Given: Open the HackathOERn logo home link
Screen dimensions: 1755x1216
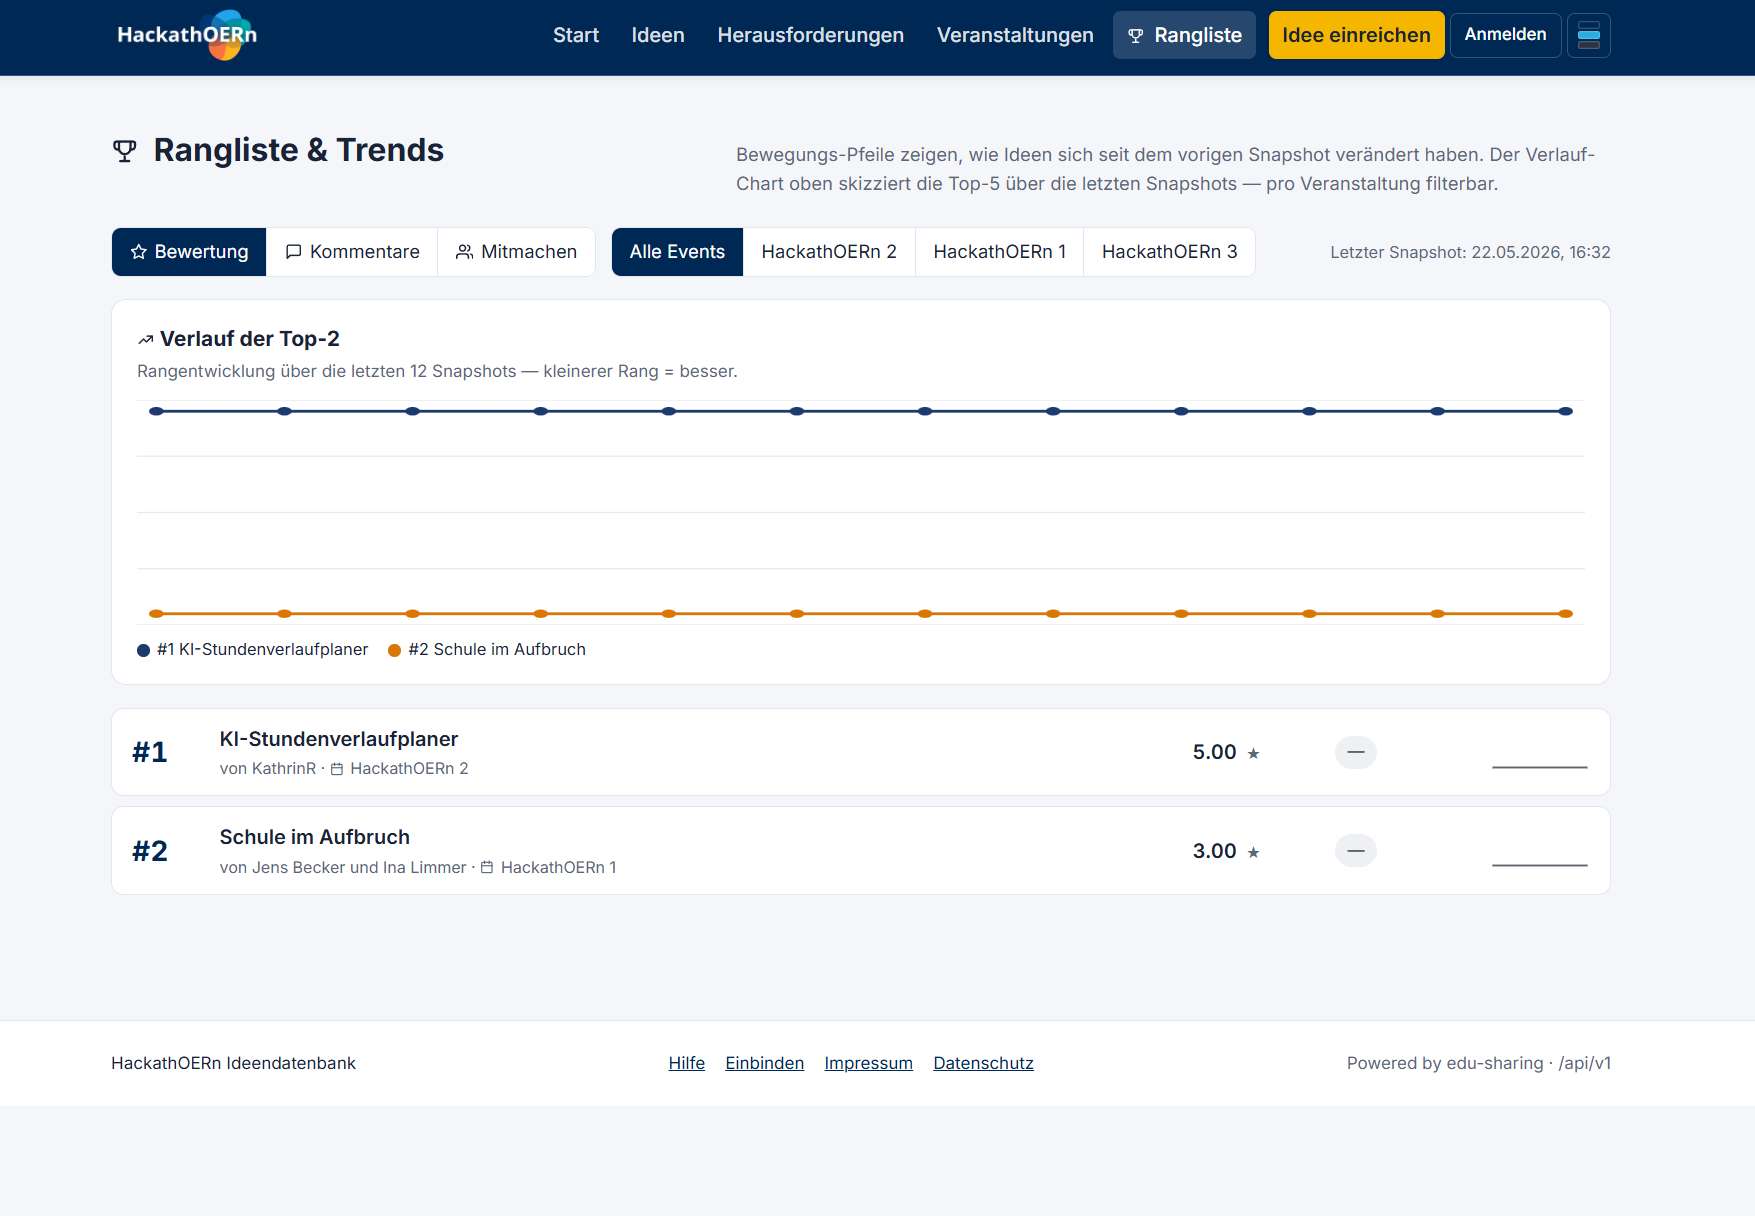Looking at the screenshot, I should click(x=187, y=35).
